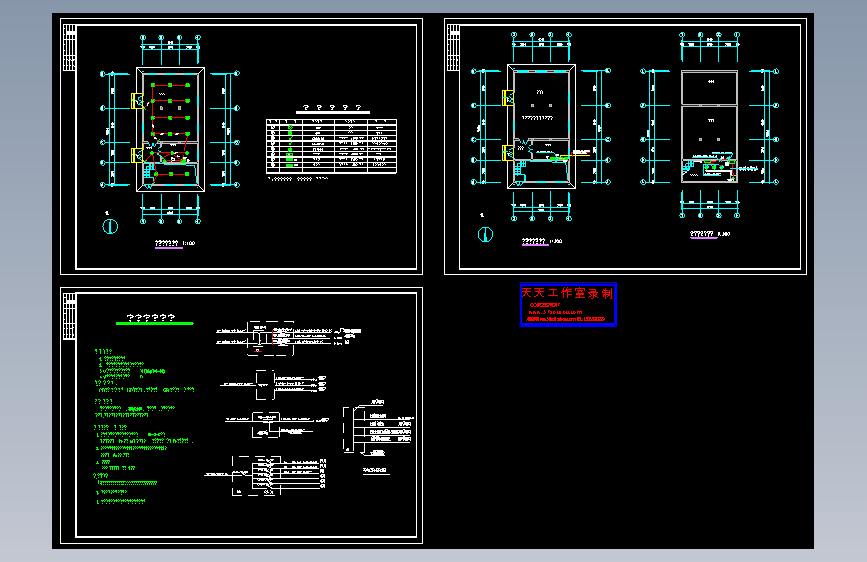Pick the lower yellow distribution box on the top-left floor plan

pos(137,155)
